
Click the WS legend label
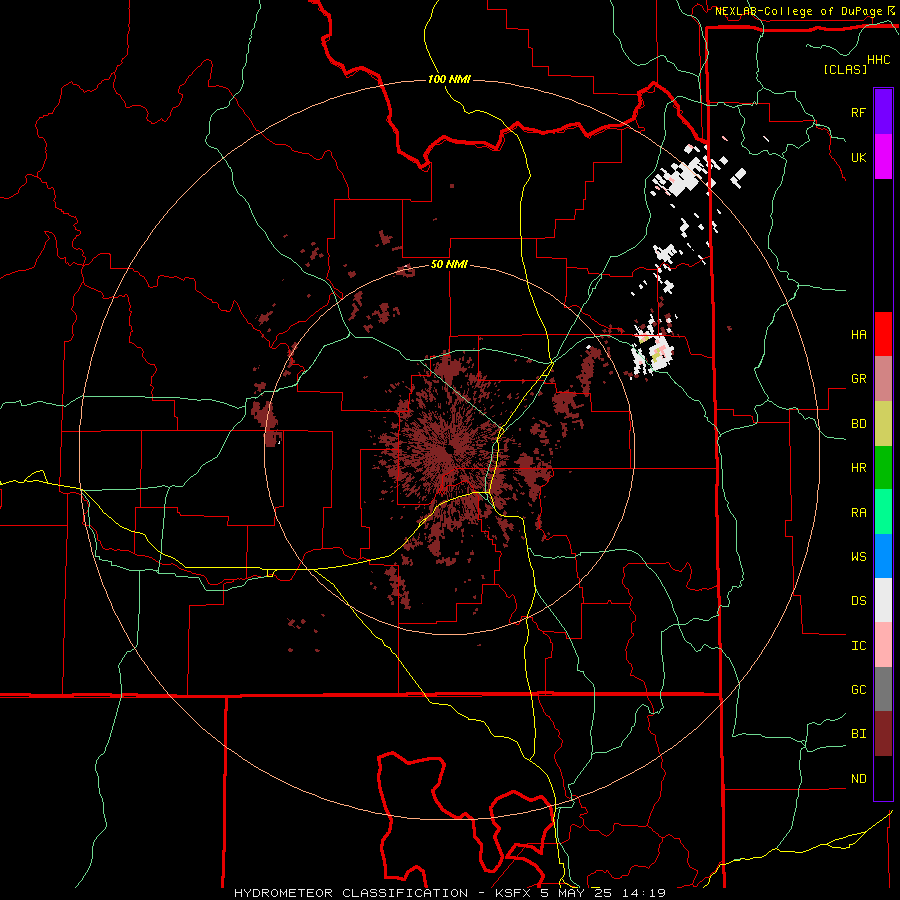tap(859, 557)
